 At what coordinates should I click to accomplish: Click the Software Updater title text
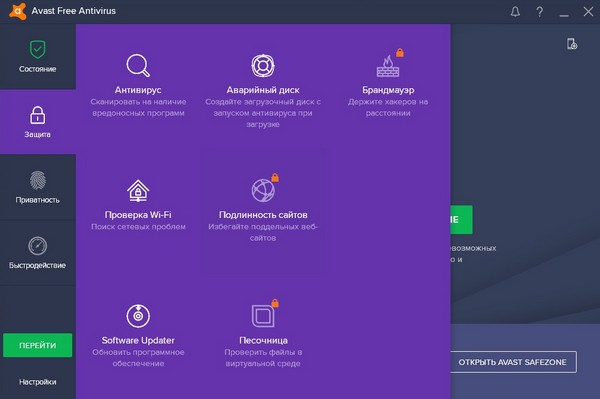pyautogui.click(x=138, y=340)
